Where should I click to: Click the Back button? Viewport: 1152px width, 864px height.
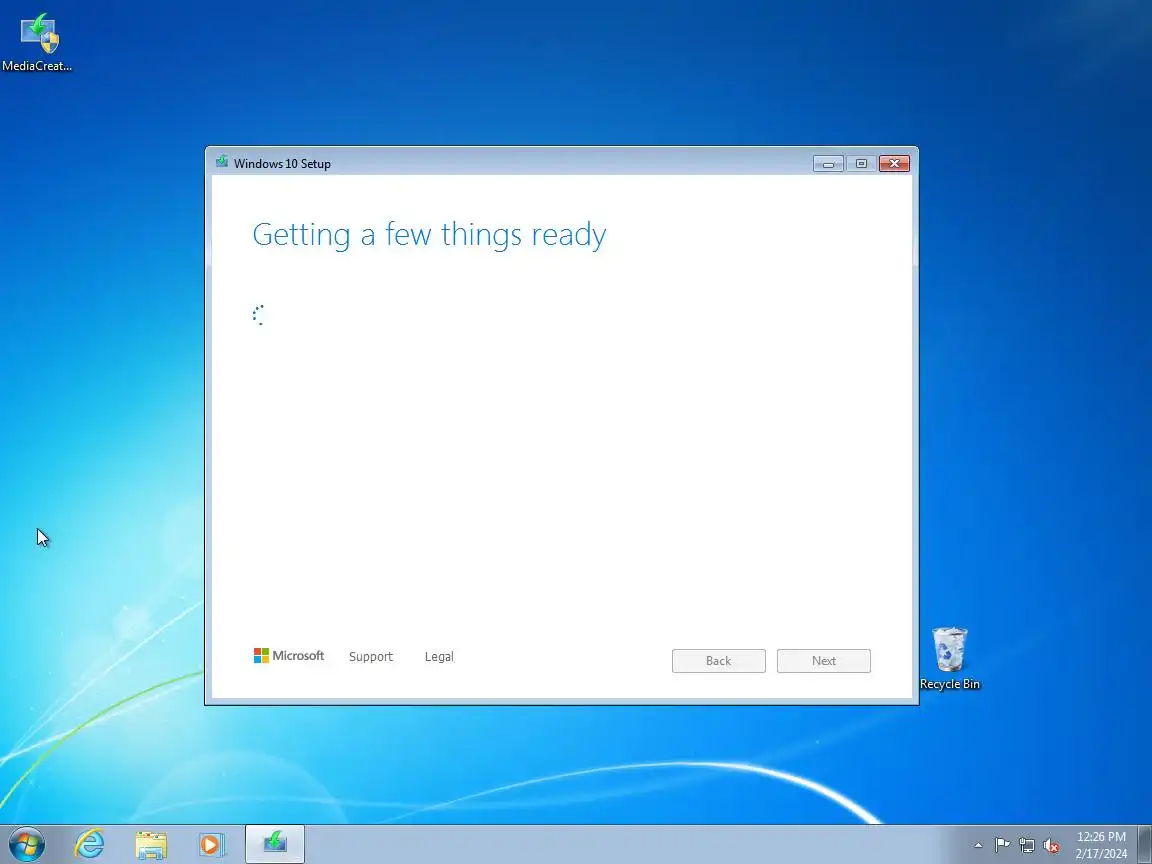(x=719, y=660)
